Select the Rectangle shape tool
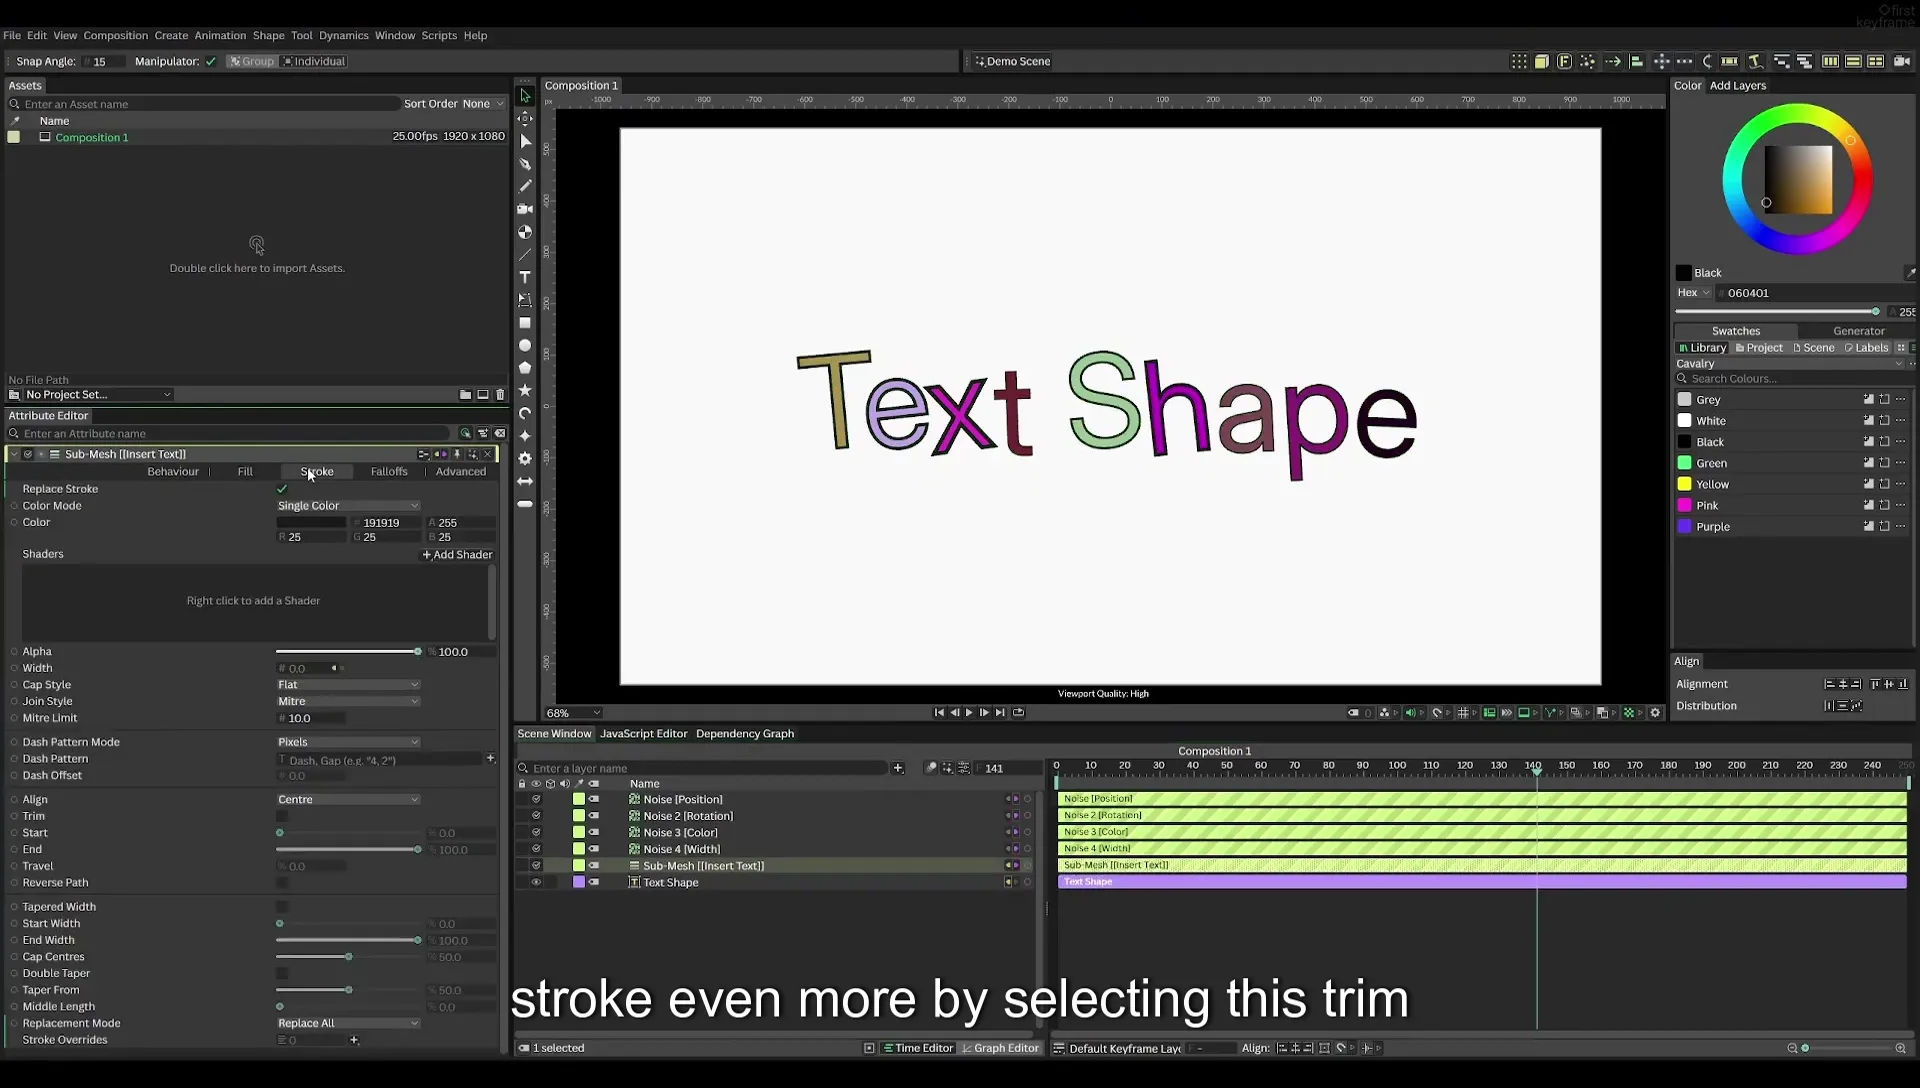This screenshot has height=1088, width=1920. (525, 323)
